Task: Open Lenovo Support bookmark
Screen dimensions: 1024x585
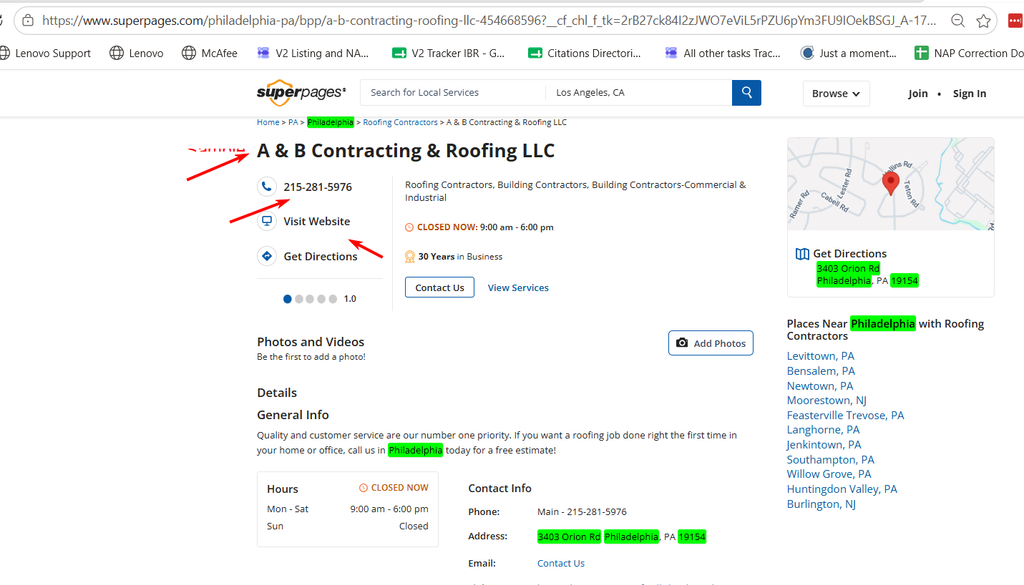Action: pyautogui.click(x=46, y=53)
